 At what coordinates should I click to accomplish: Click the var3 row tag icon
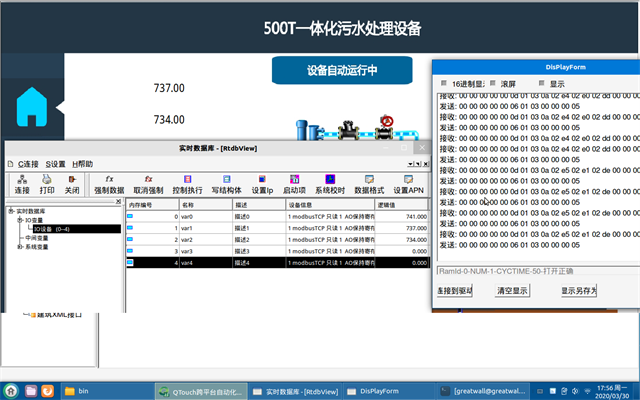coord(130,251)
